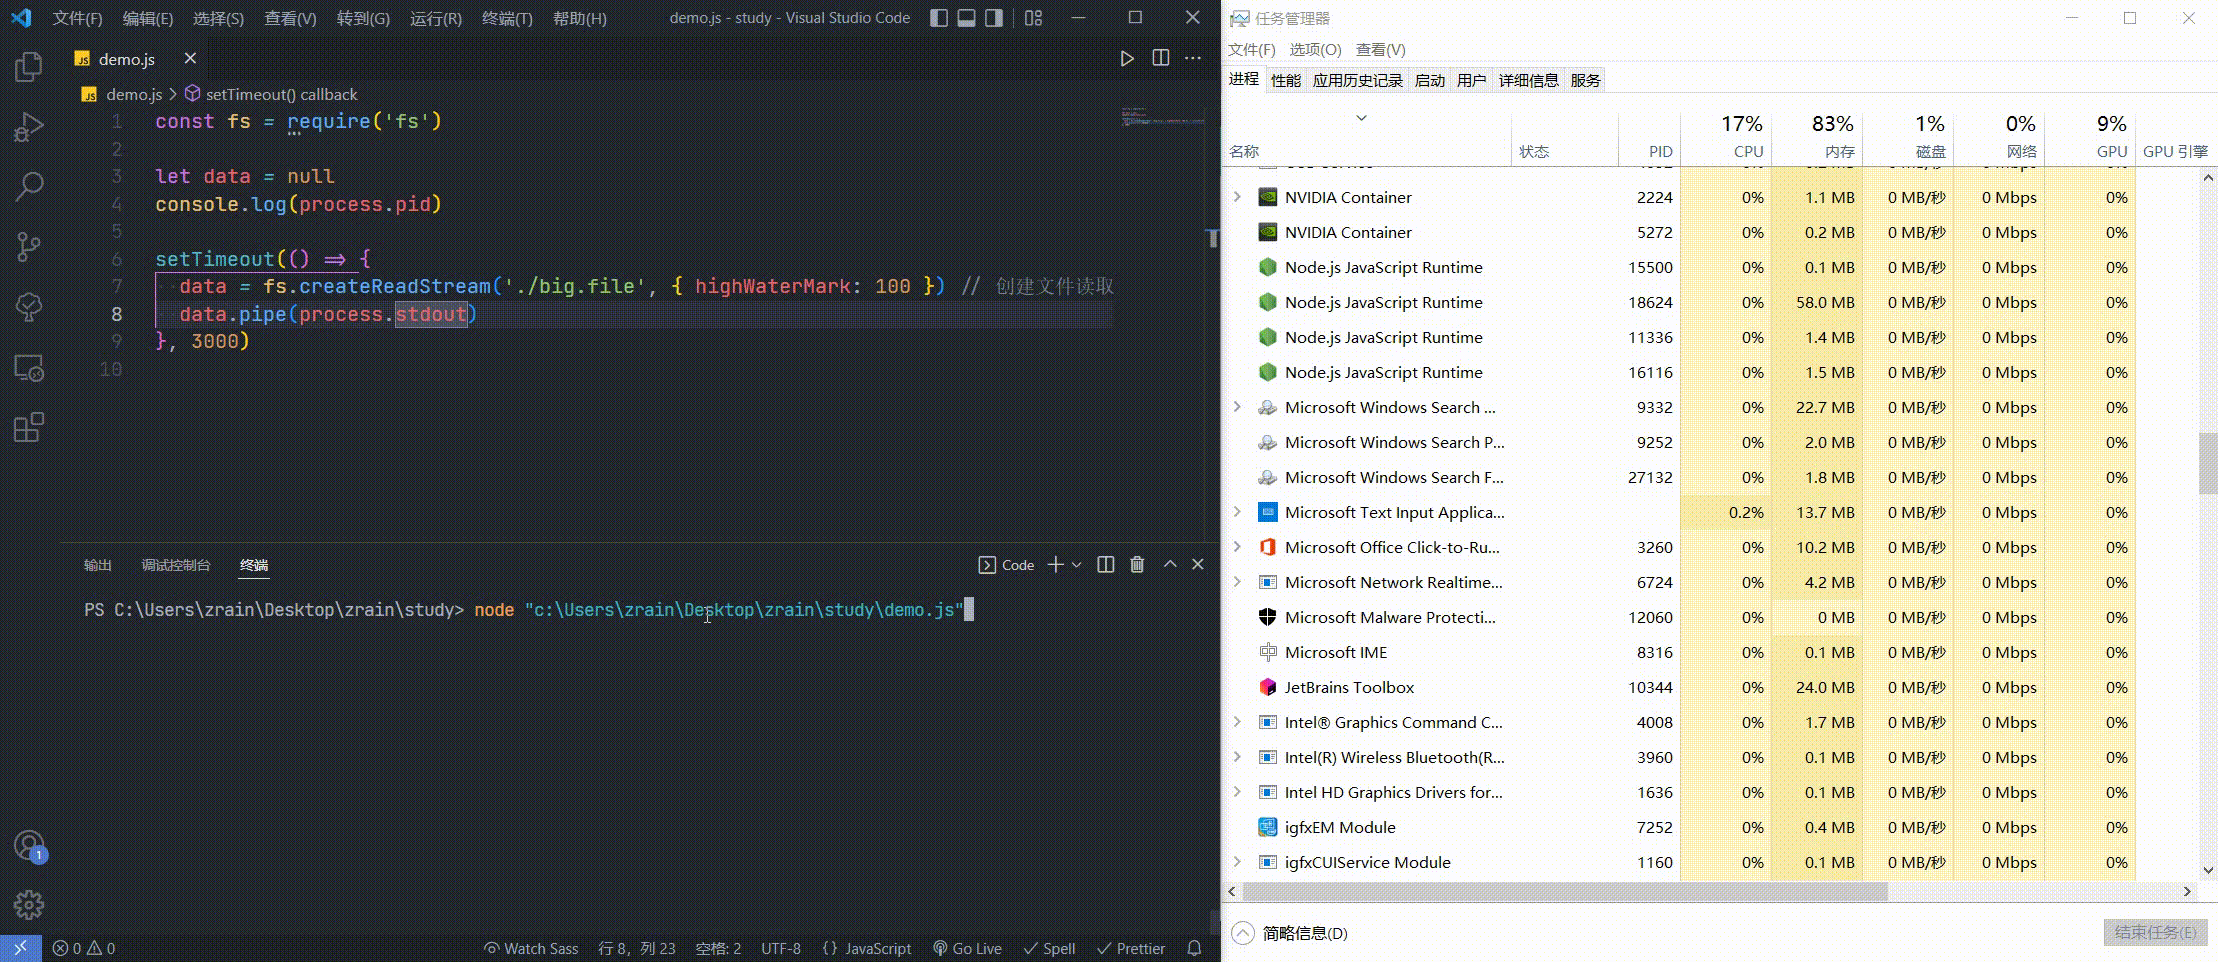Expand Microsoft Windows Search row PID 9332
Viewport: 2218px width, 962px height.
coord(1237,407)
